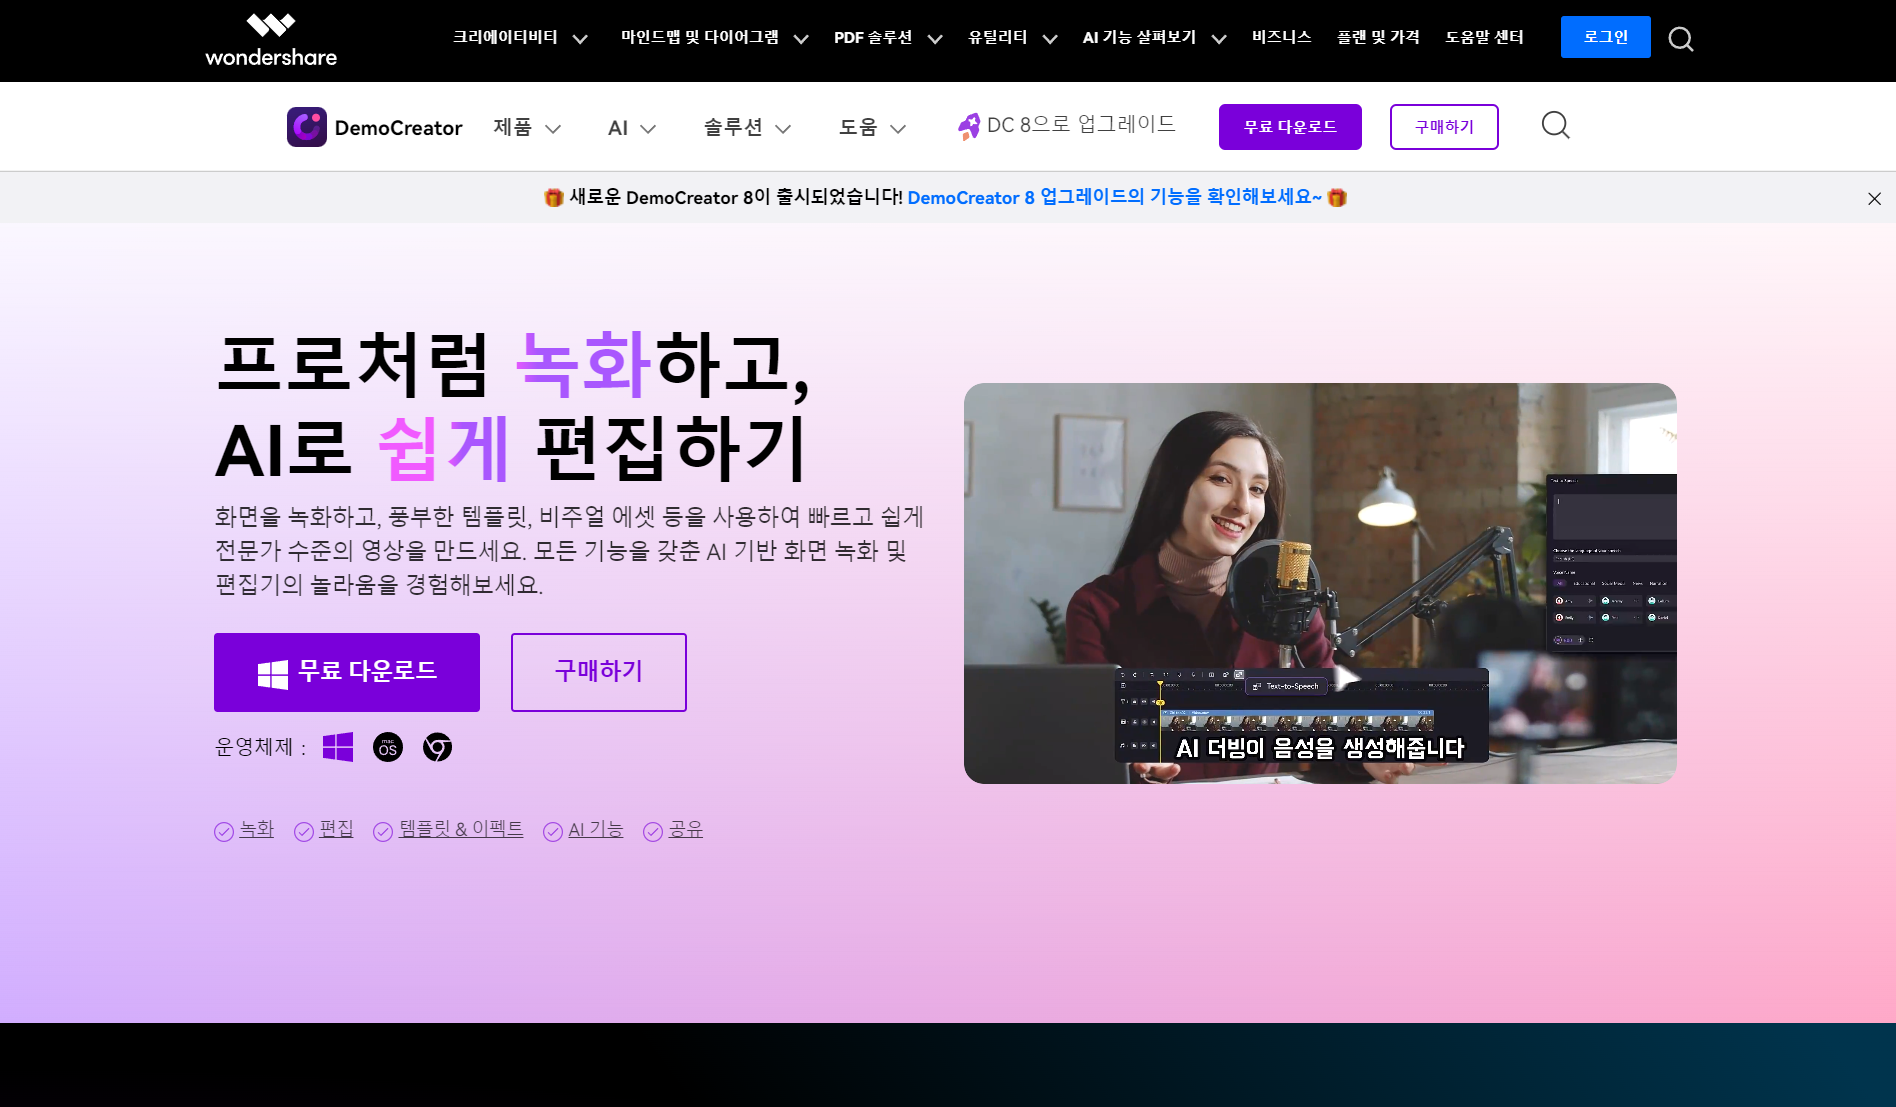1896x1107 pixels.
Task: Open the 솔루션 menu dropdown
Action: [747, 127]
